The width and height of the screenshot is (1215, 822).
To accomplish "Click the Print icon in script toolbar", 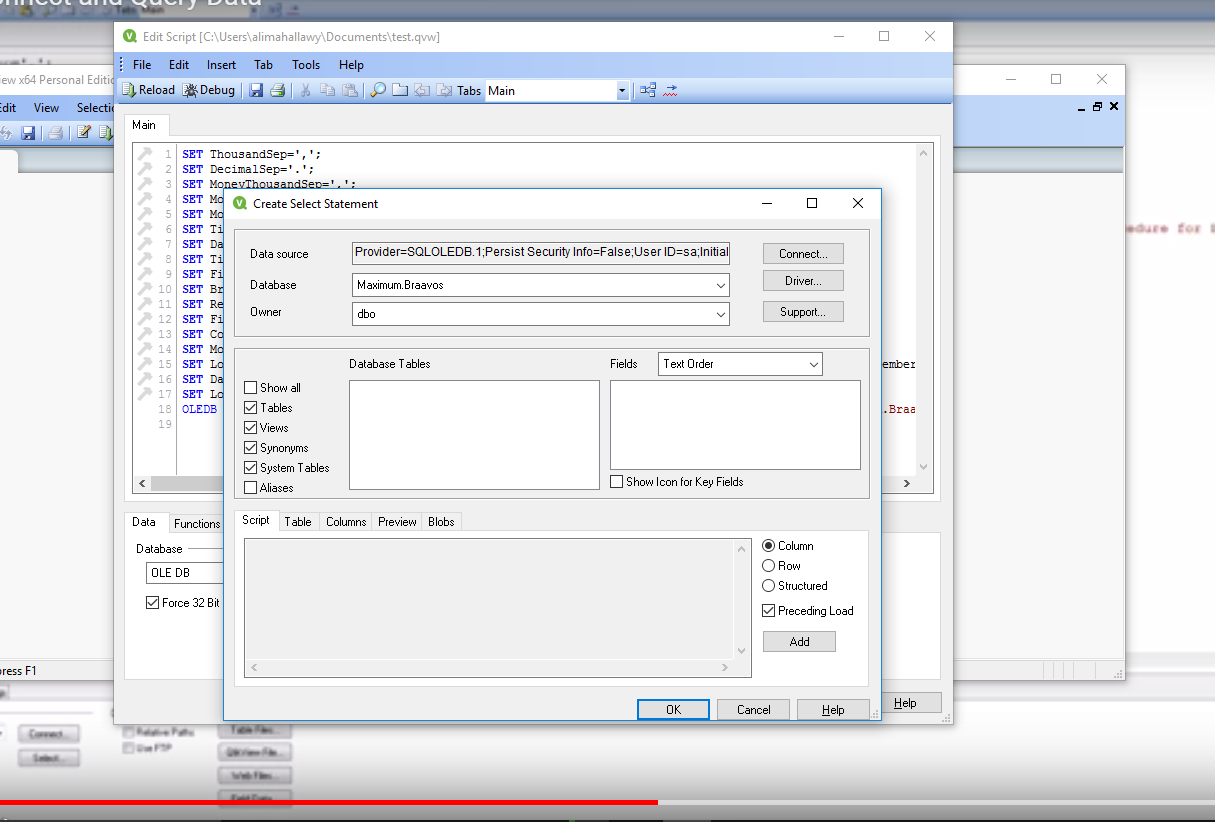I will pos(278,90).
